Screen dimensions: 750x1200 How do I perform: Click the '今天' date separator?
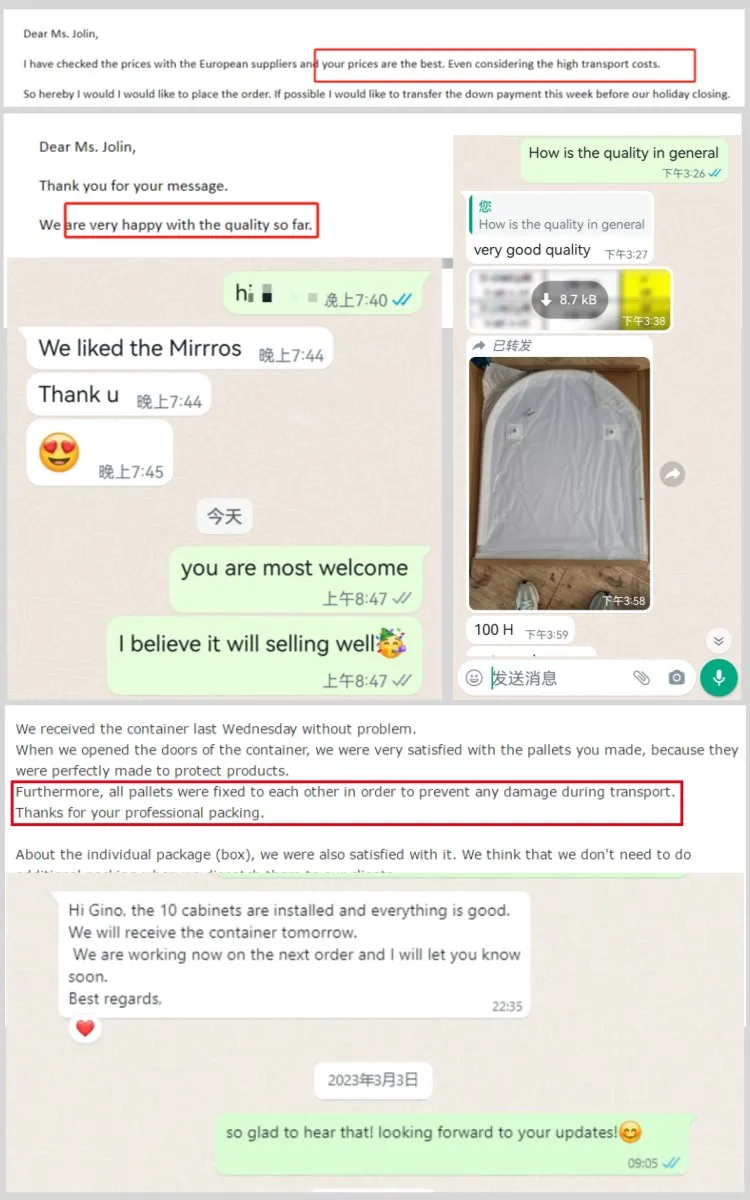[x=225, y=516]
